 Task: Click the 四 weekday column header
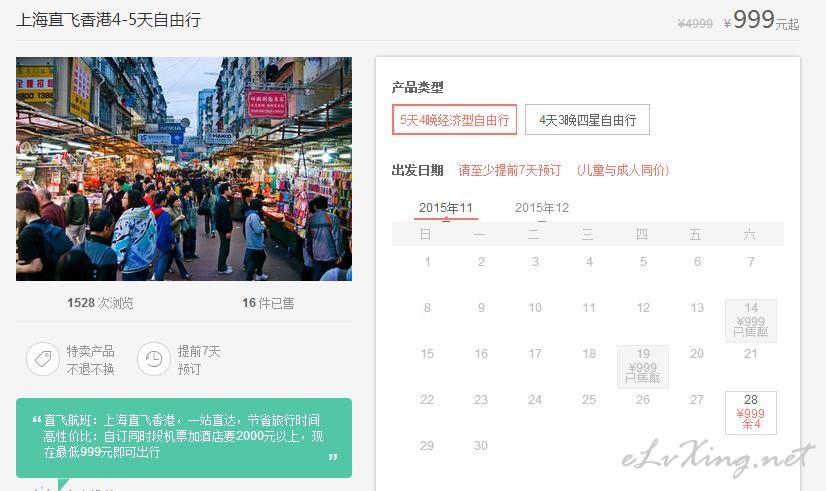(642, 234)
